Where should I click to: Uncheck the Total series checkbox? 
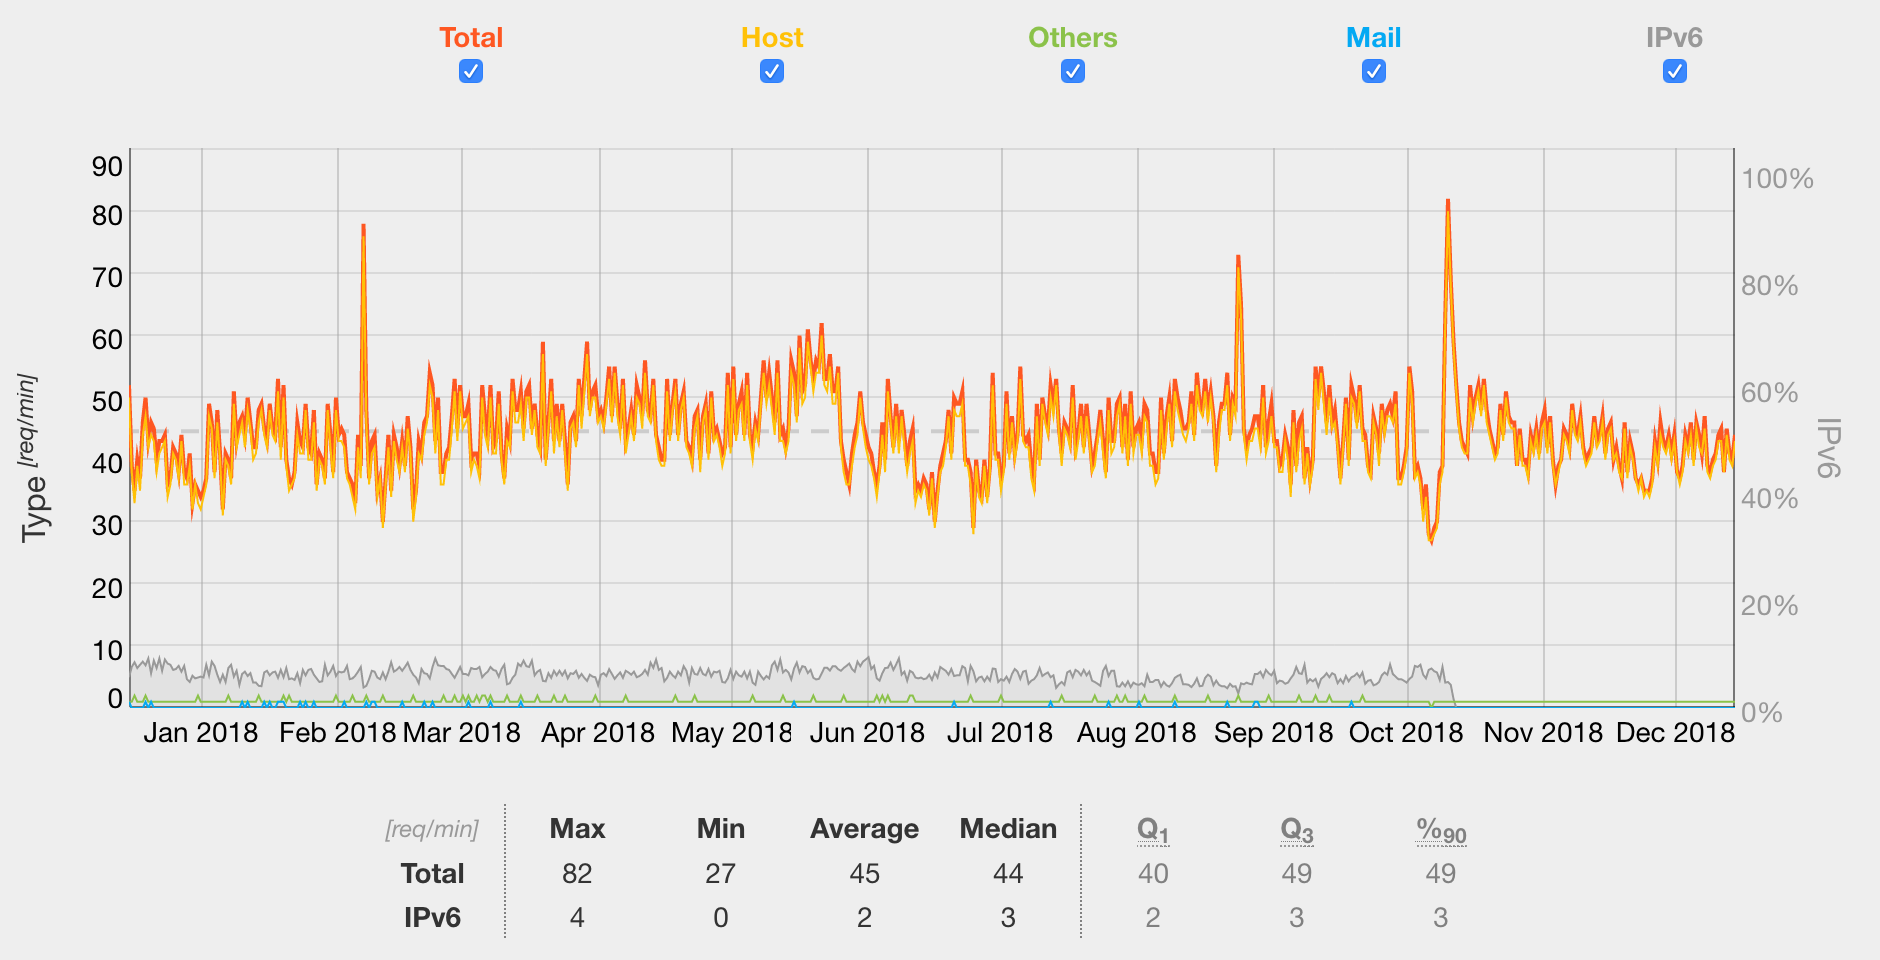click(x=471, y=71)
